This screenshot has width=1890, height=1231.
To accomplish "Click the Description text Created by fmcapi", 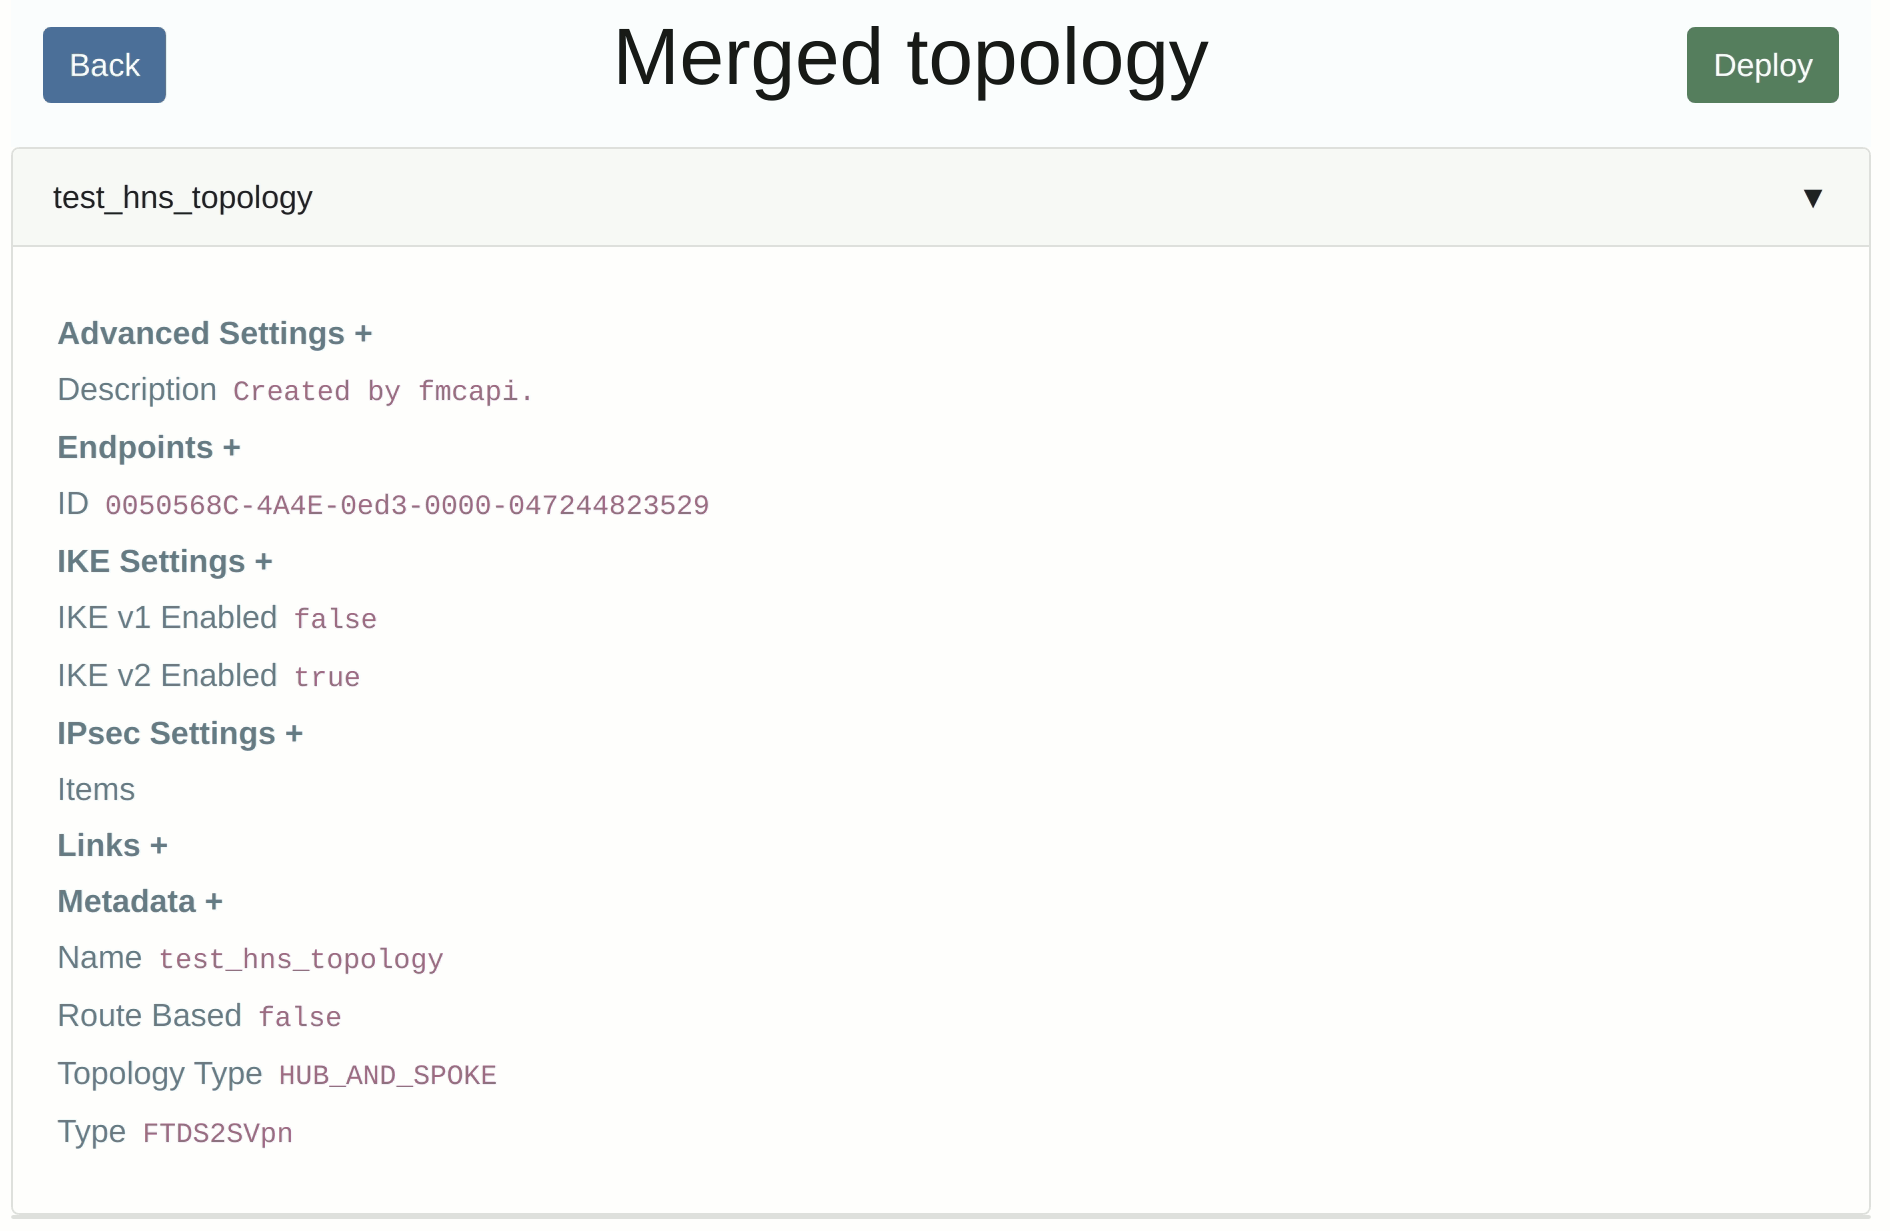I will coord(382,391).
